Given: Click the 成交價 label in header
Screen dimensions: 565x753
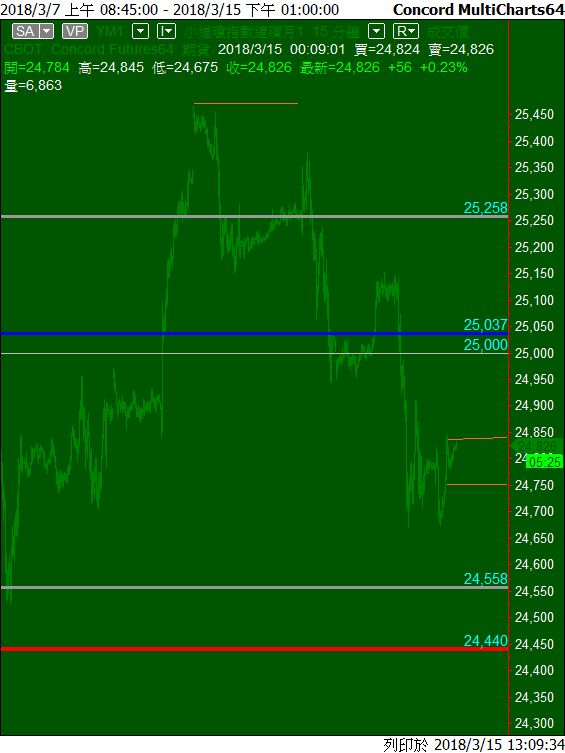Looking at the screenshot, I should click(x=447, y=32).
